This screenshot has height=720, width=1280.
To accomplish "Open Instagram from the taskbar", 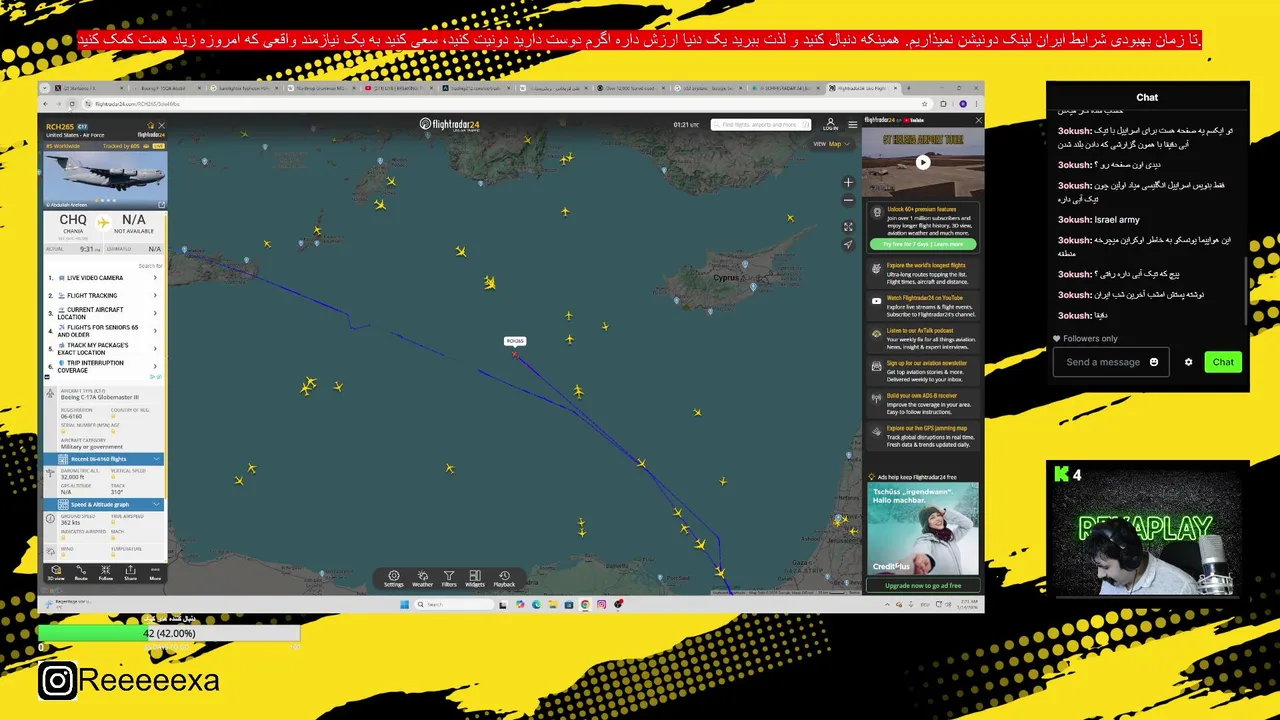I will [x=601, y=604].
